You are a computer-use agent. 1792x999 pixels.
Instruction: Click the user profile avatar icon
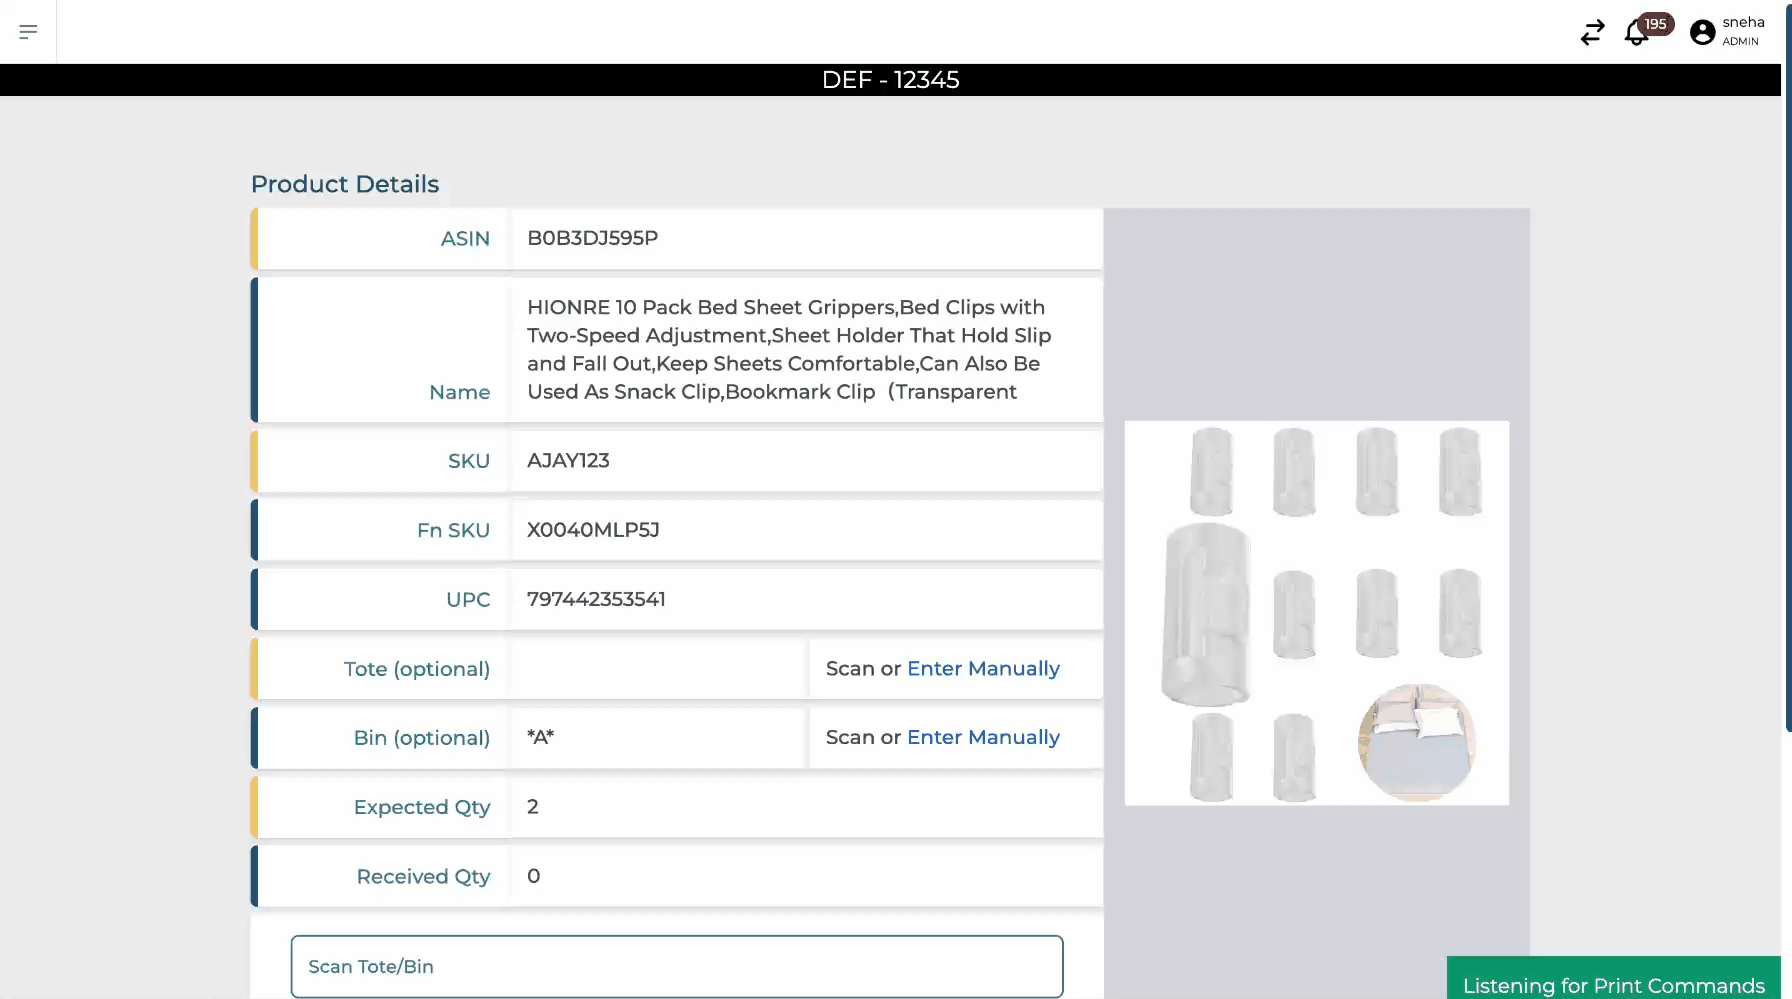point(1702,32)
